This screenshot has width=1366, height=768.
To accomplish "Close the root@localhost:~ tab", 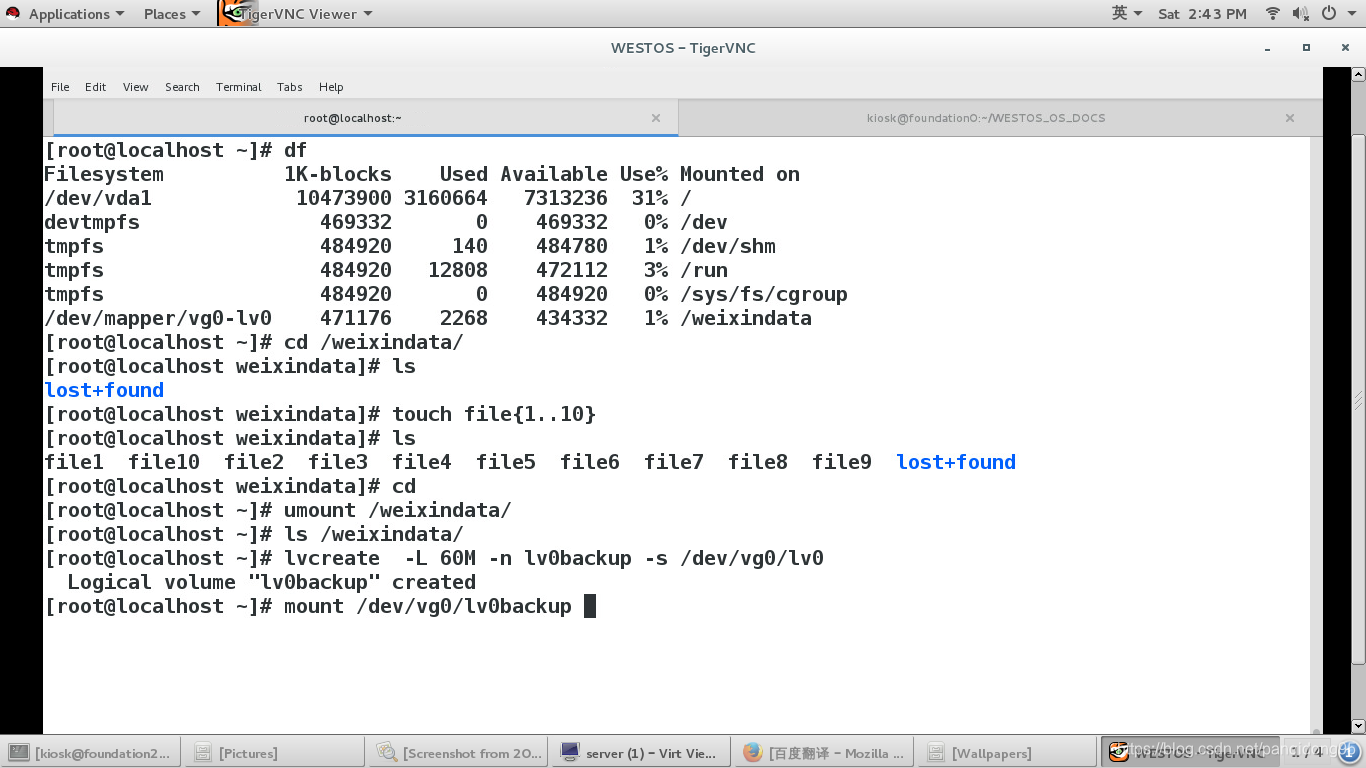I will [656, 118].
